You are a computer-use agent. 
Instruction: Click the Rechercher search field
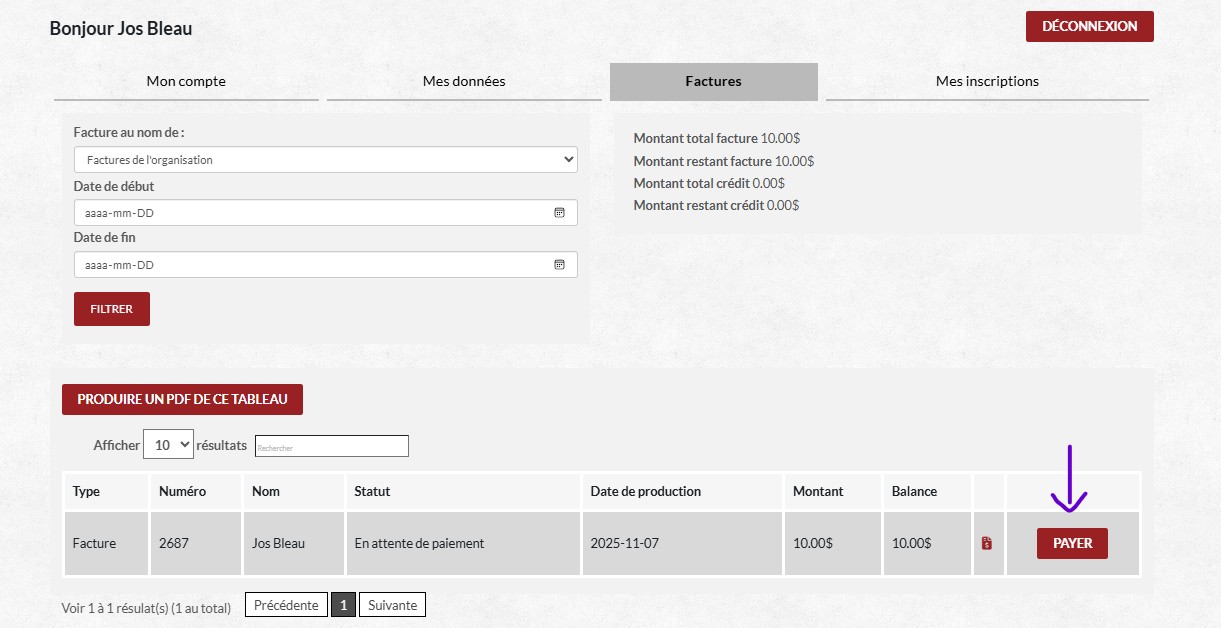tap(331, 447)
